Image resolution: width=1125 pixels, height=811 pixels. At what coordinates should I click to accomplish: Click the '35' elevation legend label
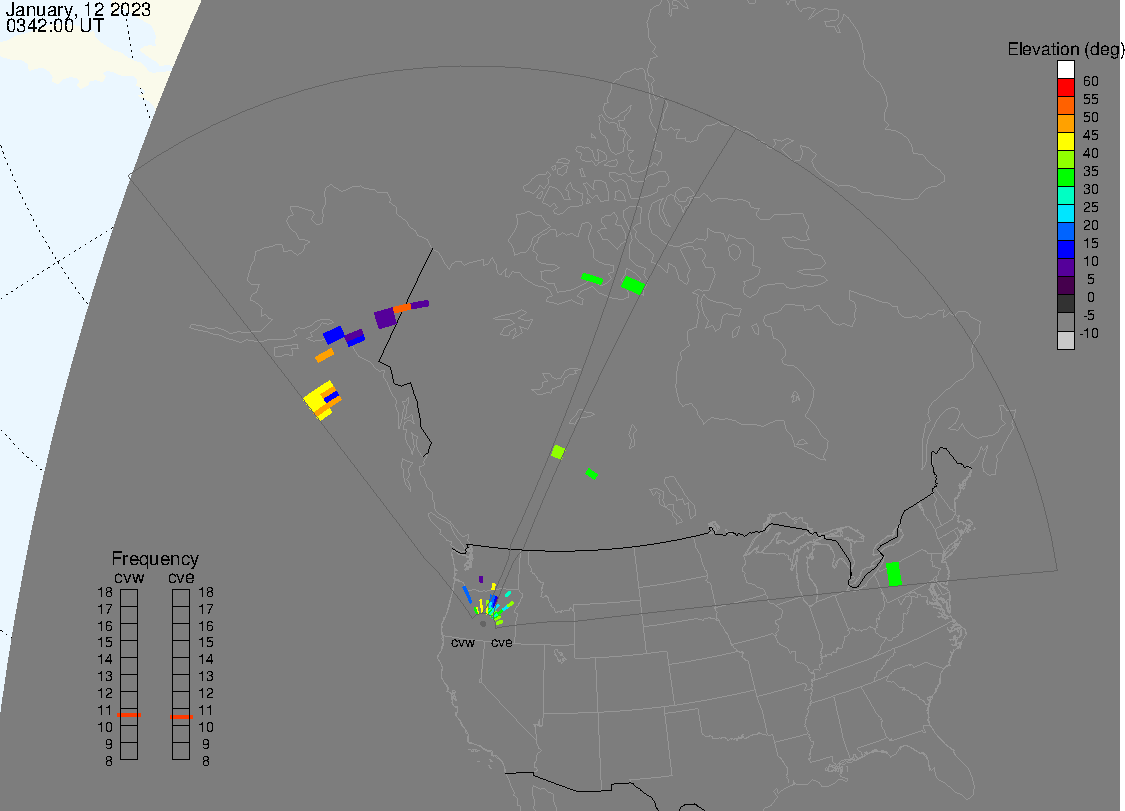tap(1091, 172)
